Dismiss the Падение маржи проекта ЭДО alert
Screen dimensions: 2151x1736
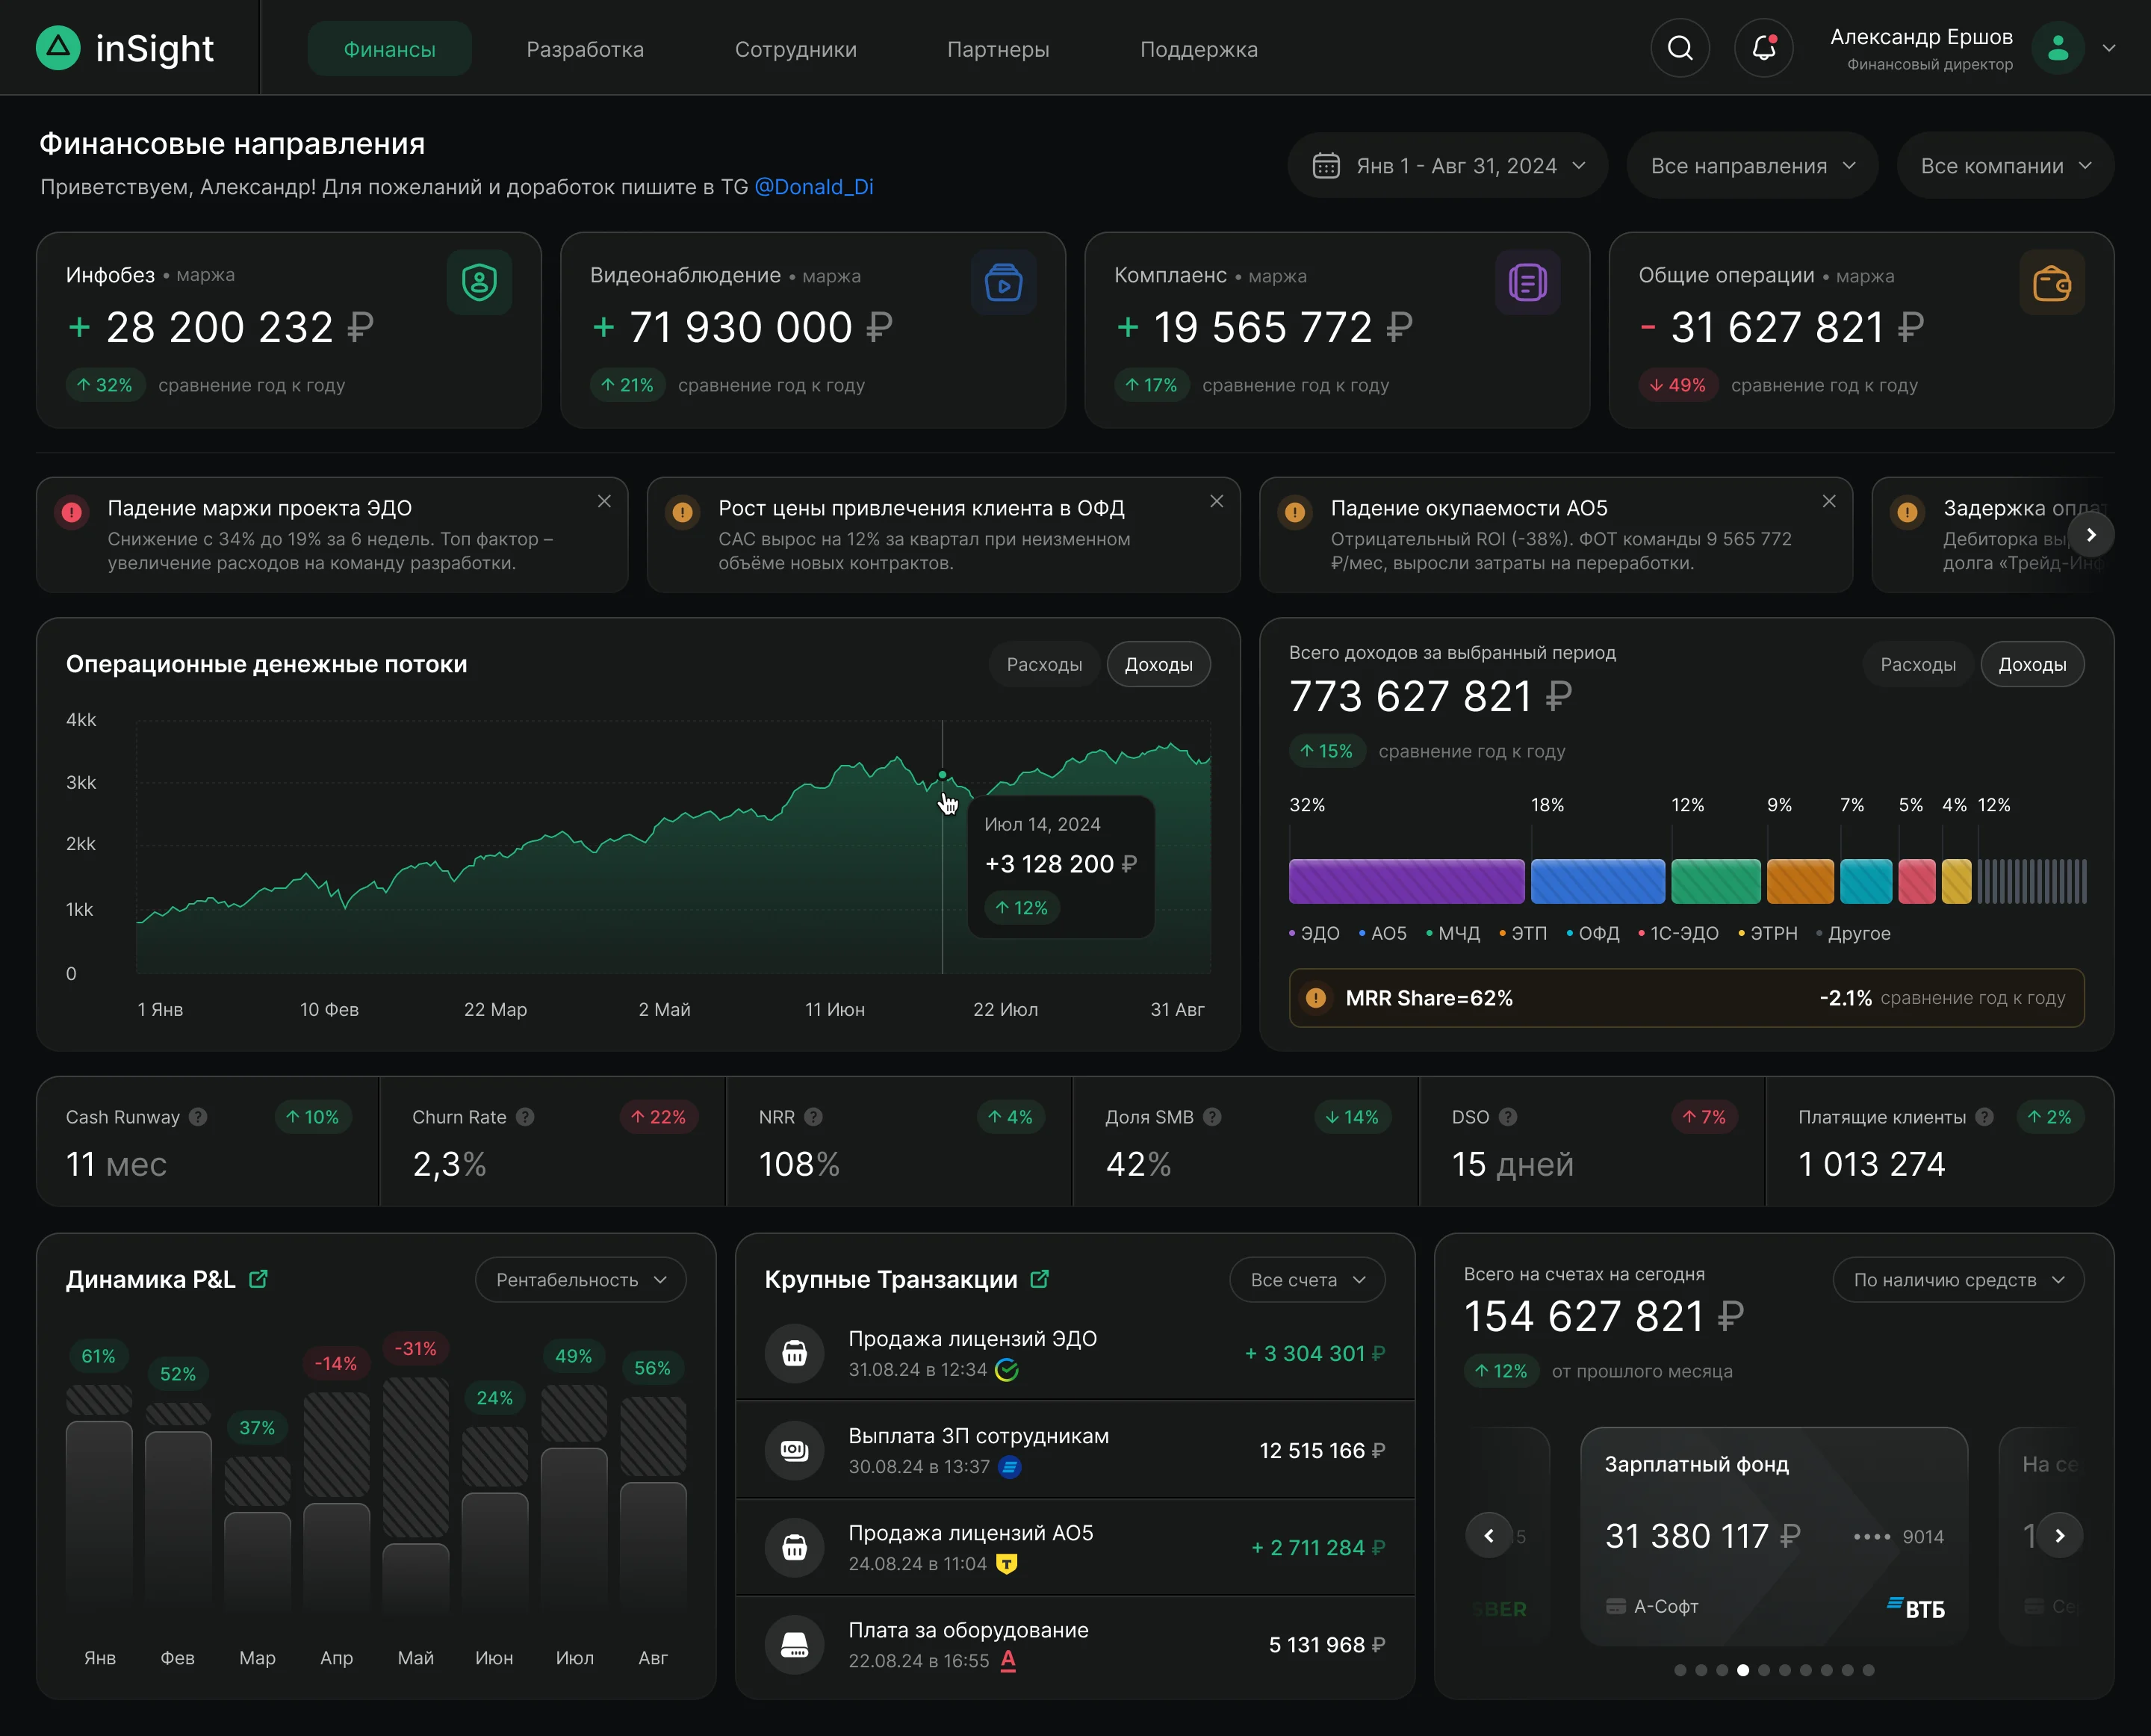pyautogui.click(x=604, y=501)
